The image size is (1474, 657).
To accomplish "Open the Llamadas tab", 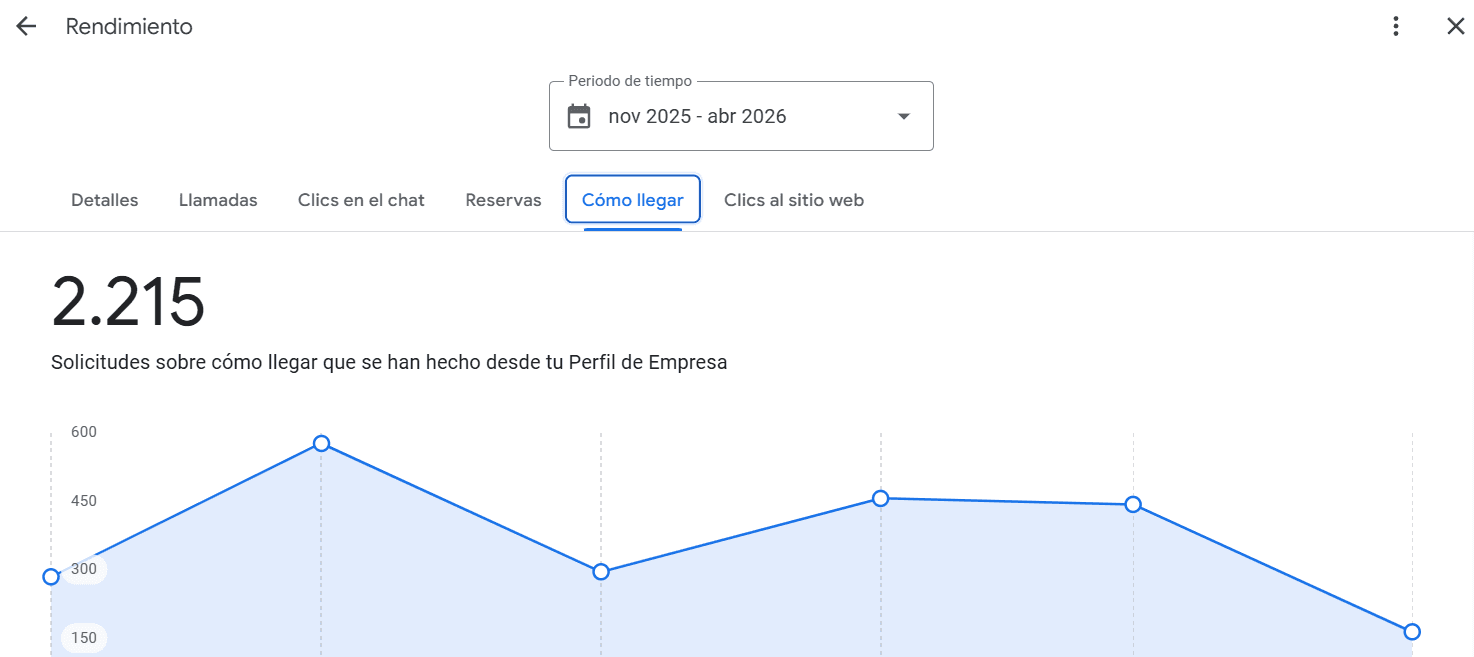I will [x=218, y=200].
